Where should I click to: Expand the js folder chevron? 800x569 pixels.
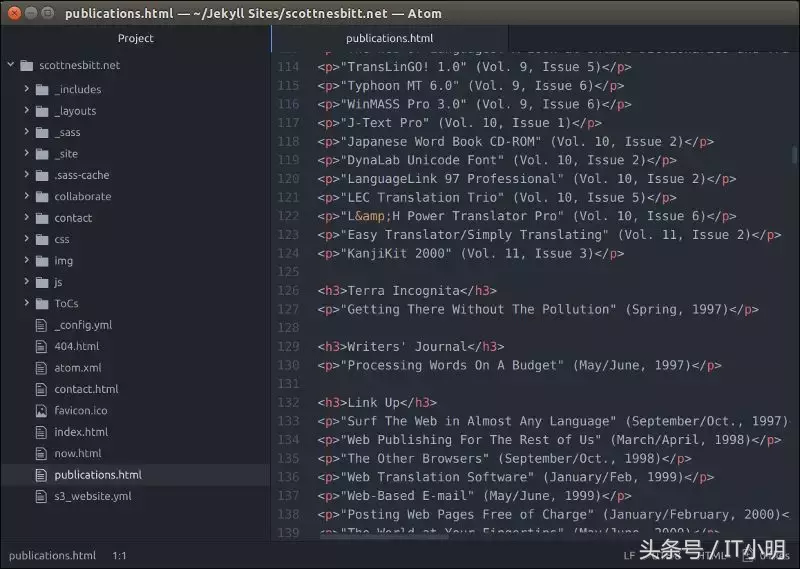tap(27, 281)
